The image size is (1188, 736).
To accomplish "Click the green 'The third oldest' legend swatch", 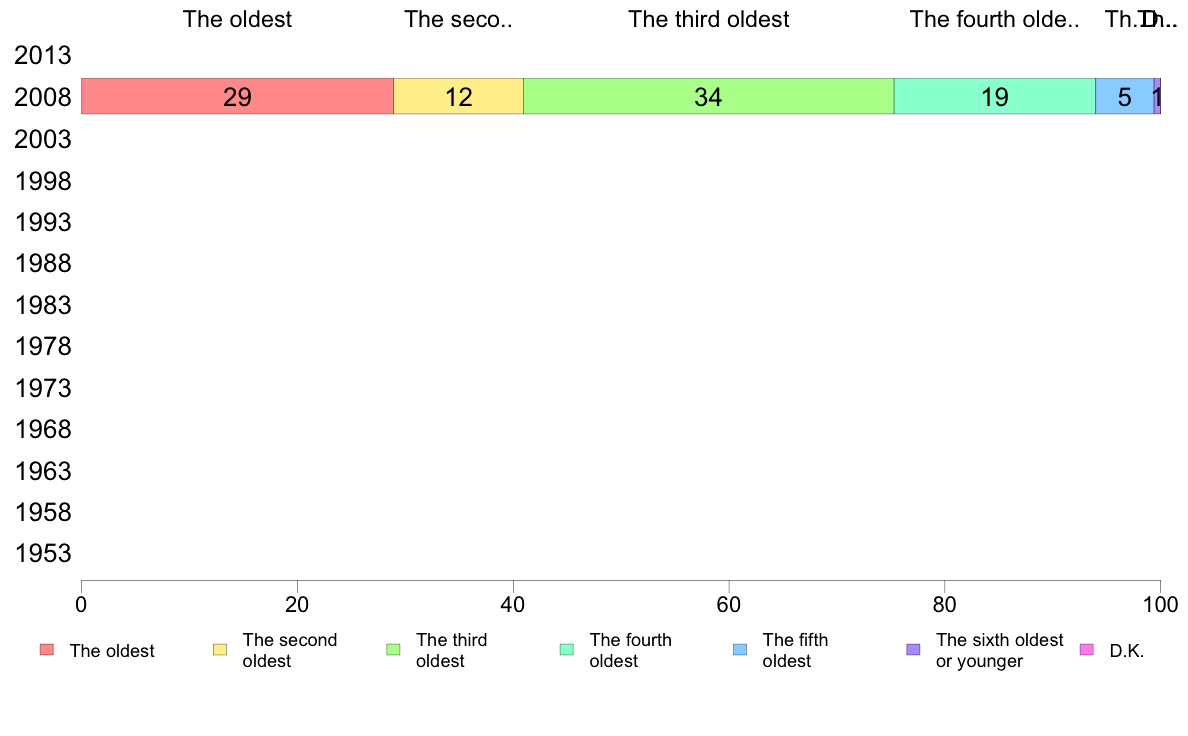I will point(393,650).
